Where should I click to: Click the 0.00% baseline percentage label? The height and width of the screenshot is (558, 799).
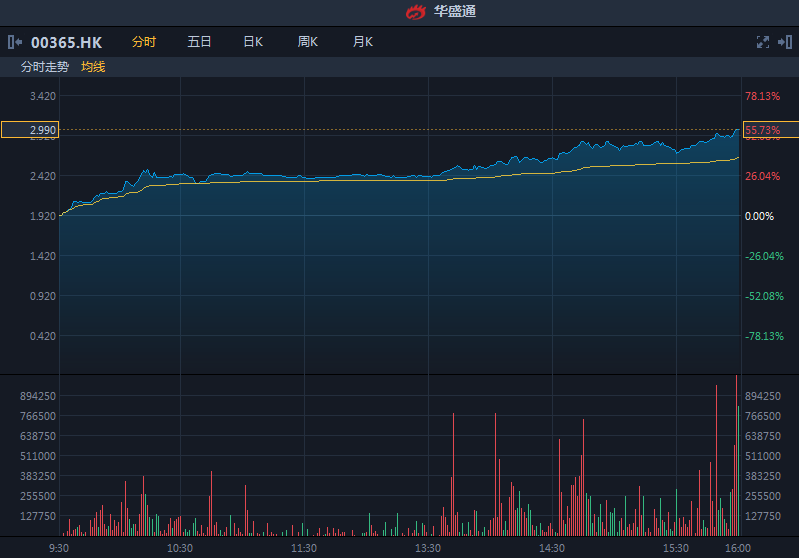click(x=760, y=216)
